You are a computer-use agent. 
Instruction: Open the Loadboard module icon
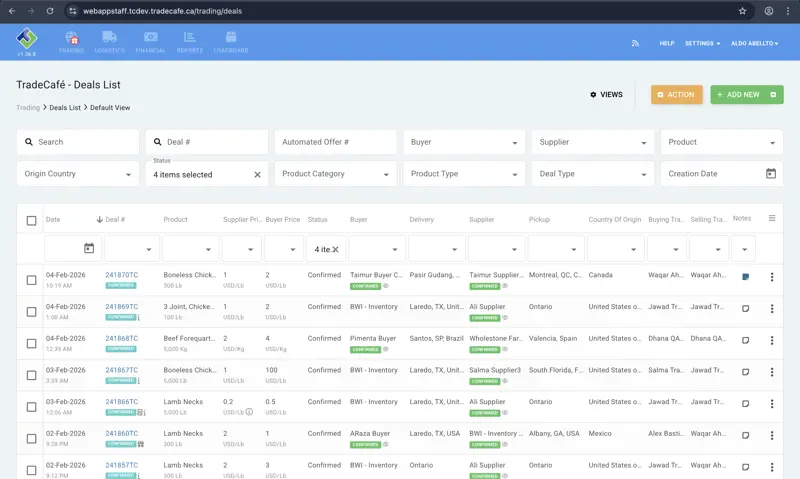point(231,37)
